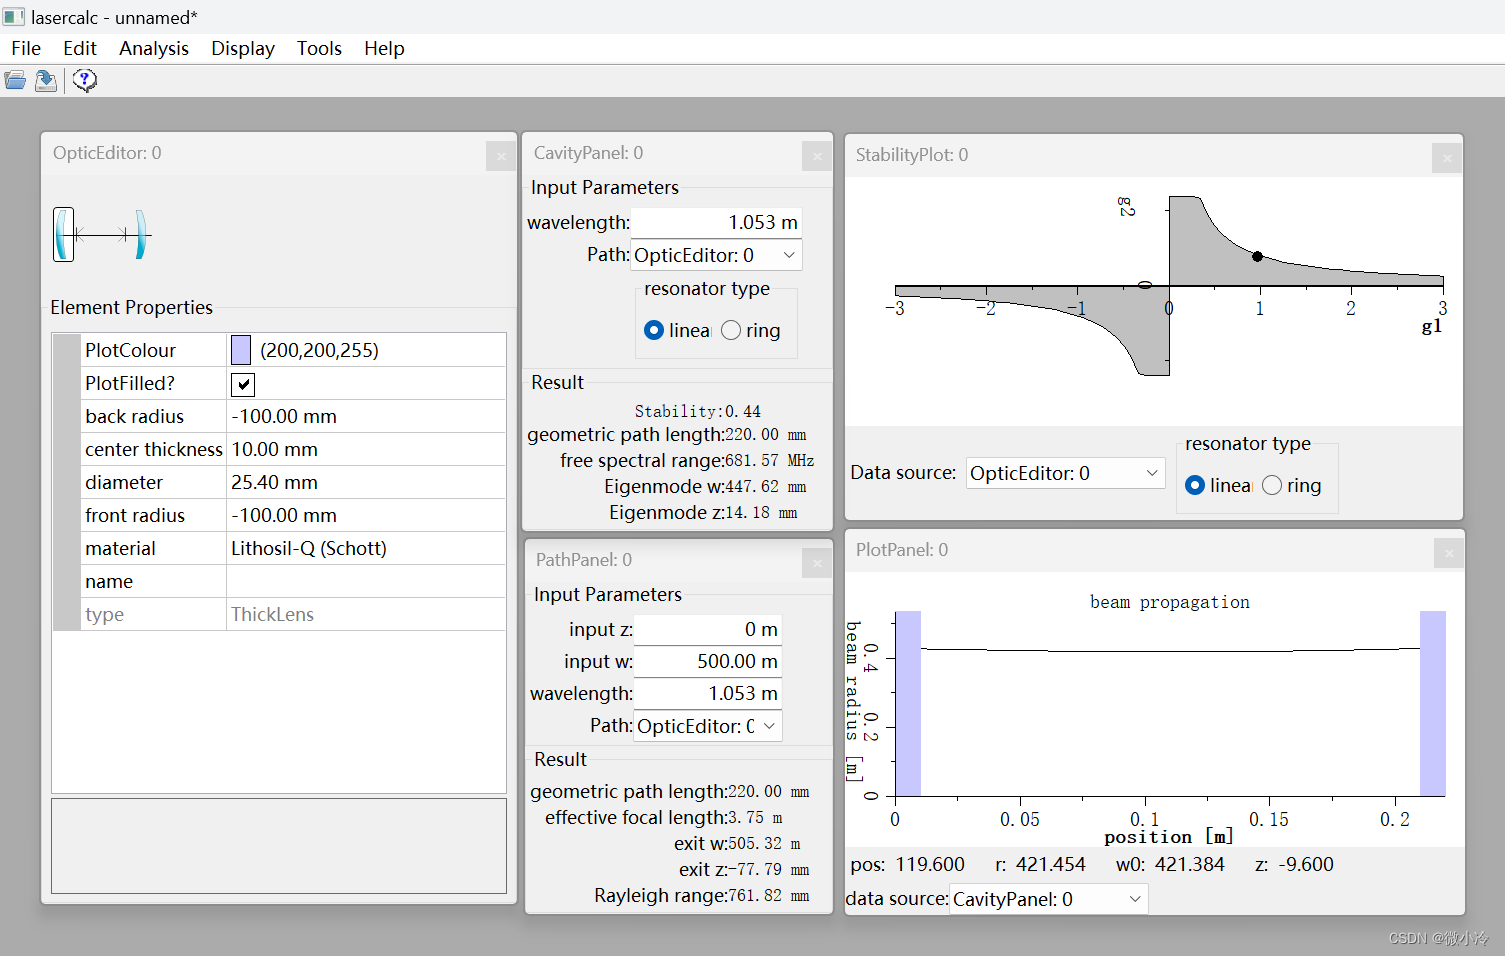The height and width of the screenshot is (956, 1505).
Task: Click diameter value 25.40 mm
Action: click(366, 482)
